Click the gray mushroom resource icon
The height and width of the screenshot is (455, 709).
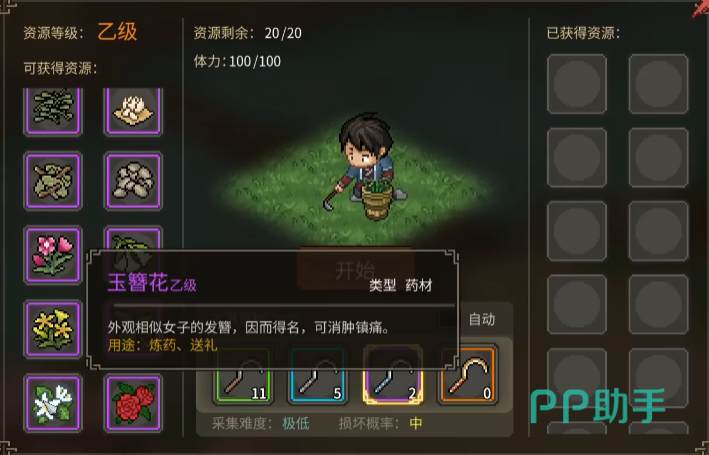click(x=133, y=181)
